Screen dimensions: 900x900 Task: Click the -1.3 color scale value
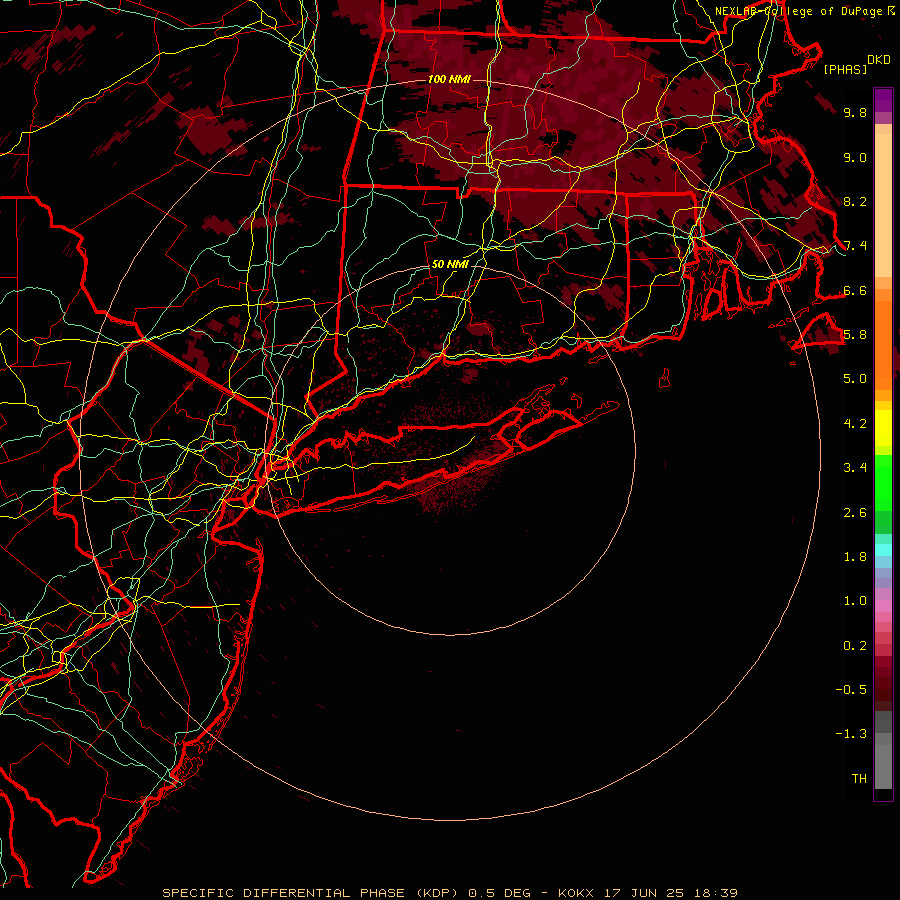coord(851,734)
